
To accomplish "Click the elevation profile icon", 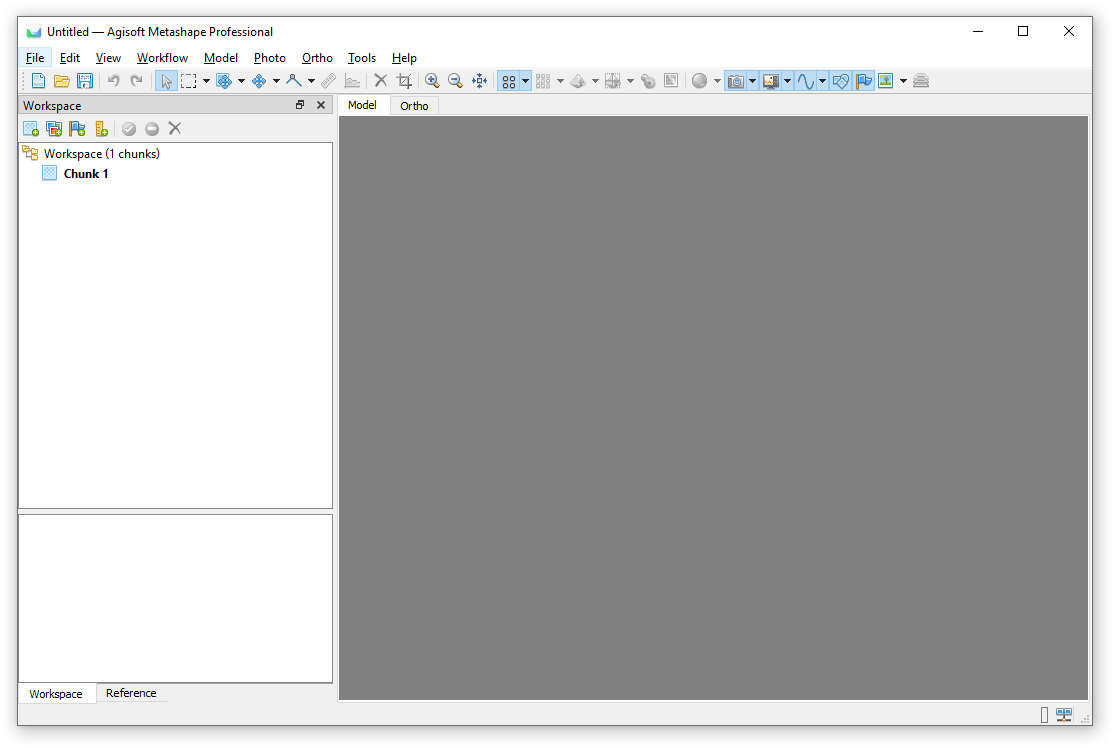I will click(x=352, y=81).
